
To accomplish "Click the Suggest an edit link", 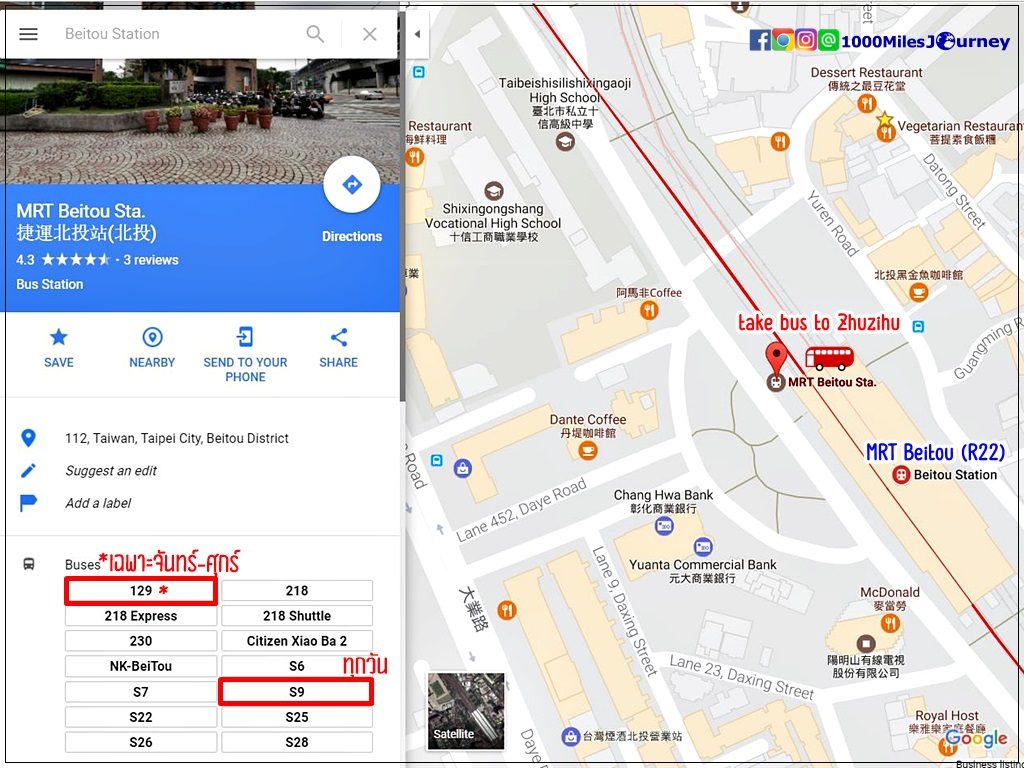I will (111, 471).
